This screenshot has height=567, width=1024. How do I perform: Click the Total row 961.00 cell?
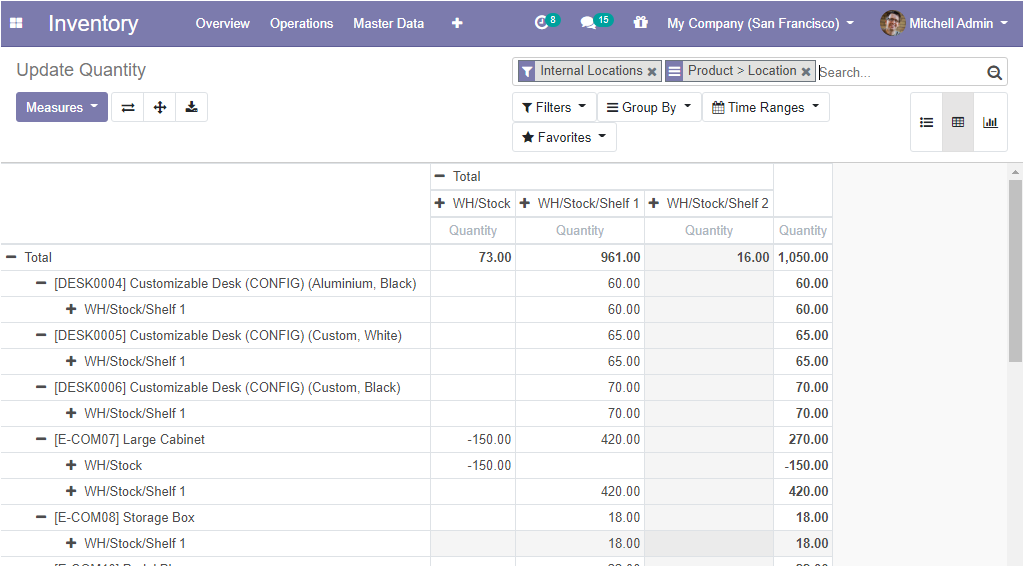click(x=580, y=257)
